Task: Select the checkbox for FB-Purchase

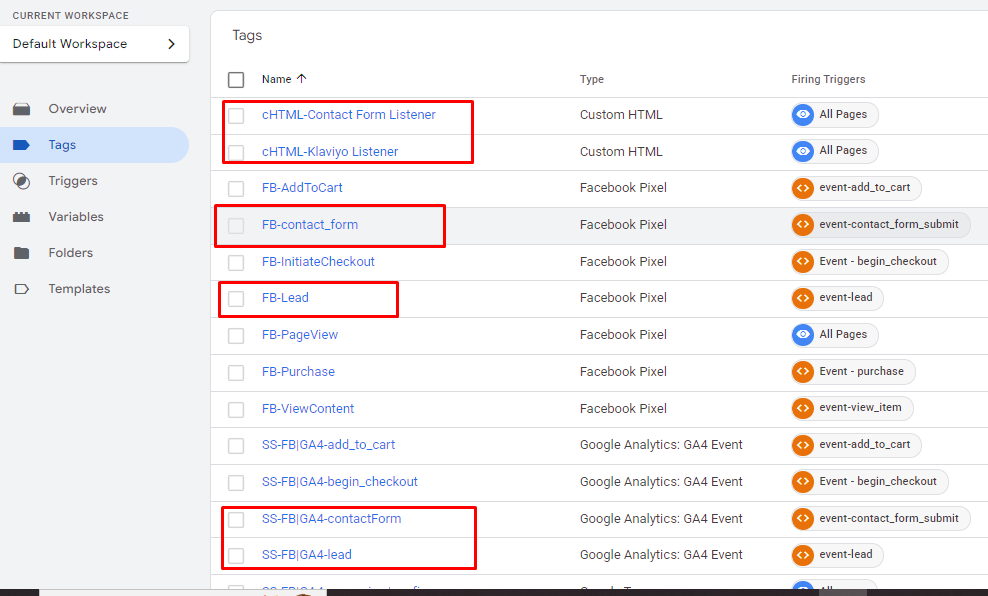Action: pyautogui.click(x=236, y=371)
